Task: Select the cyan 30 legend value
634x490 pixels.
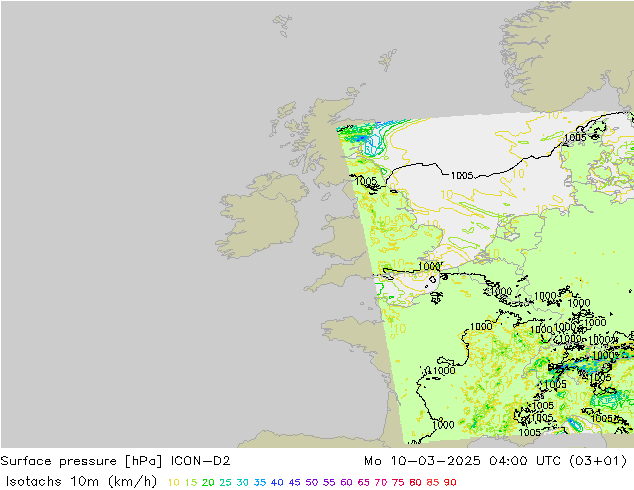Action: coord(243,482)
